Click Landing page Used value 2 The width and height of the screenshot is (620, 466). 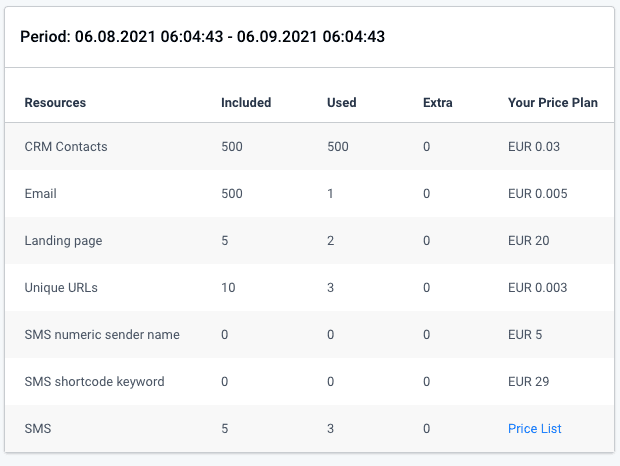331,241
